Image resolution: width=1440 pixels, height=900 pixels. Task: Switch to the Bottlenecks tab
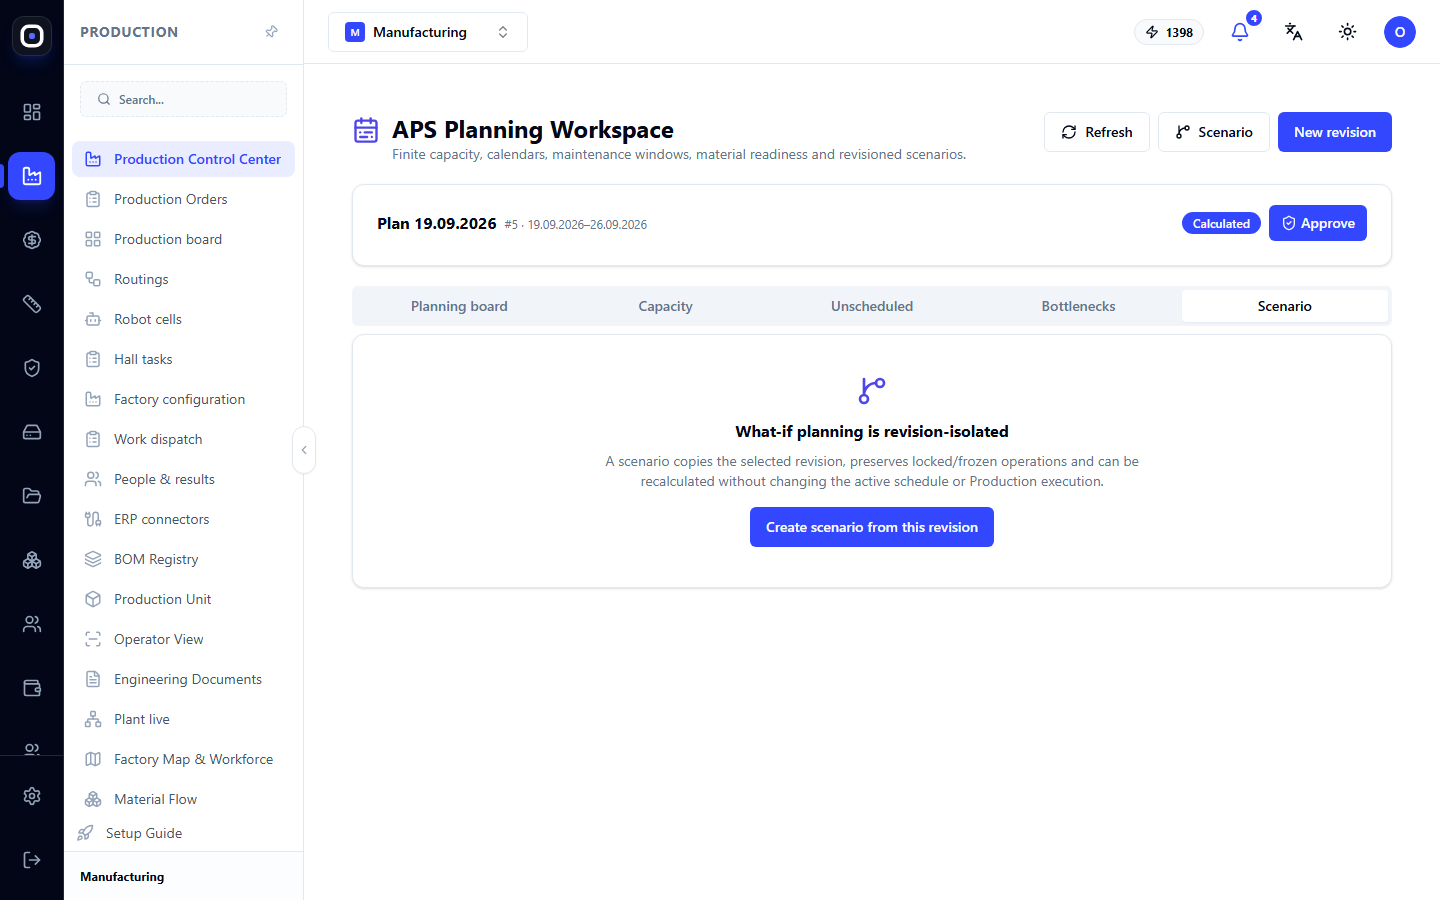point(1078,306)
